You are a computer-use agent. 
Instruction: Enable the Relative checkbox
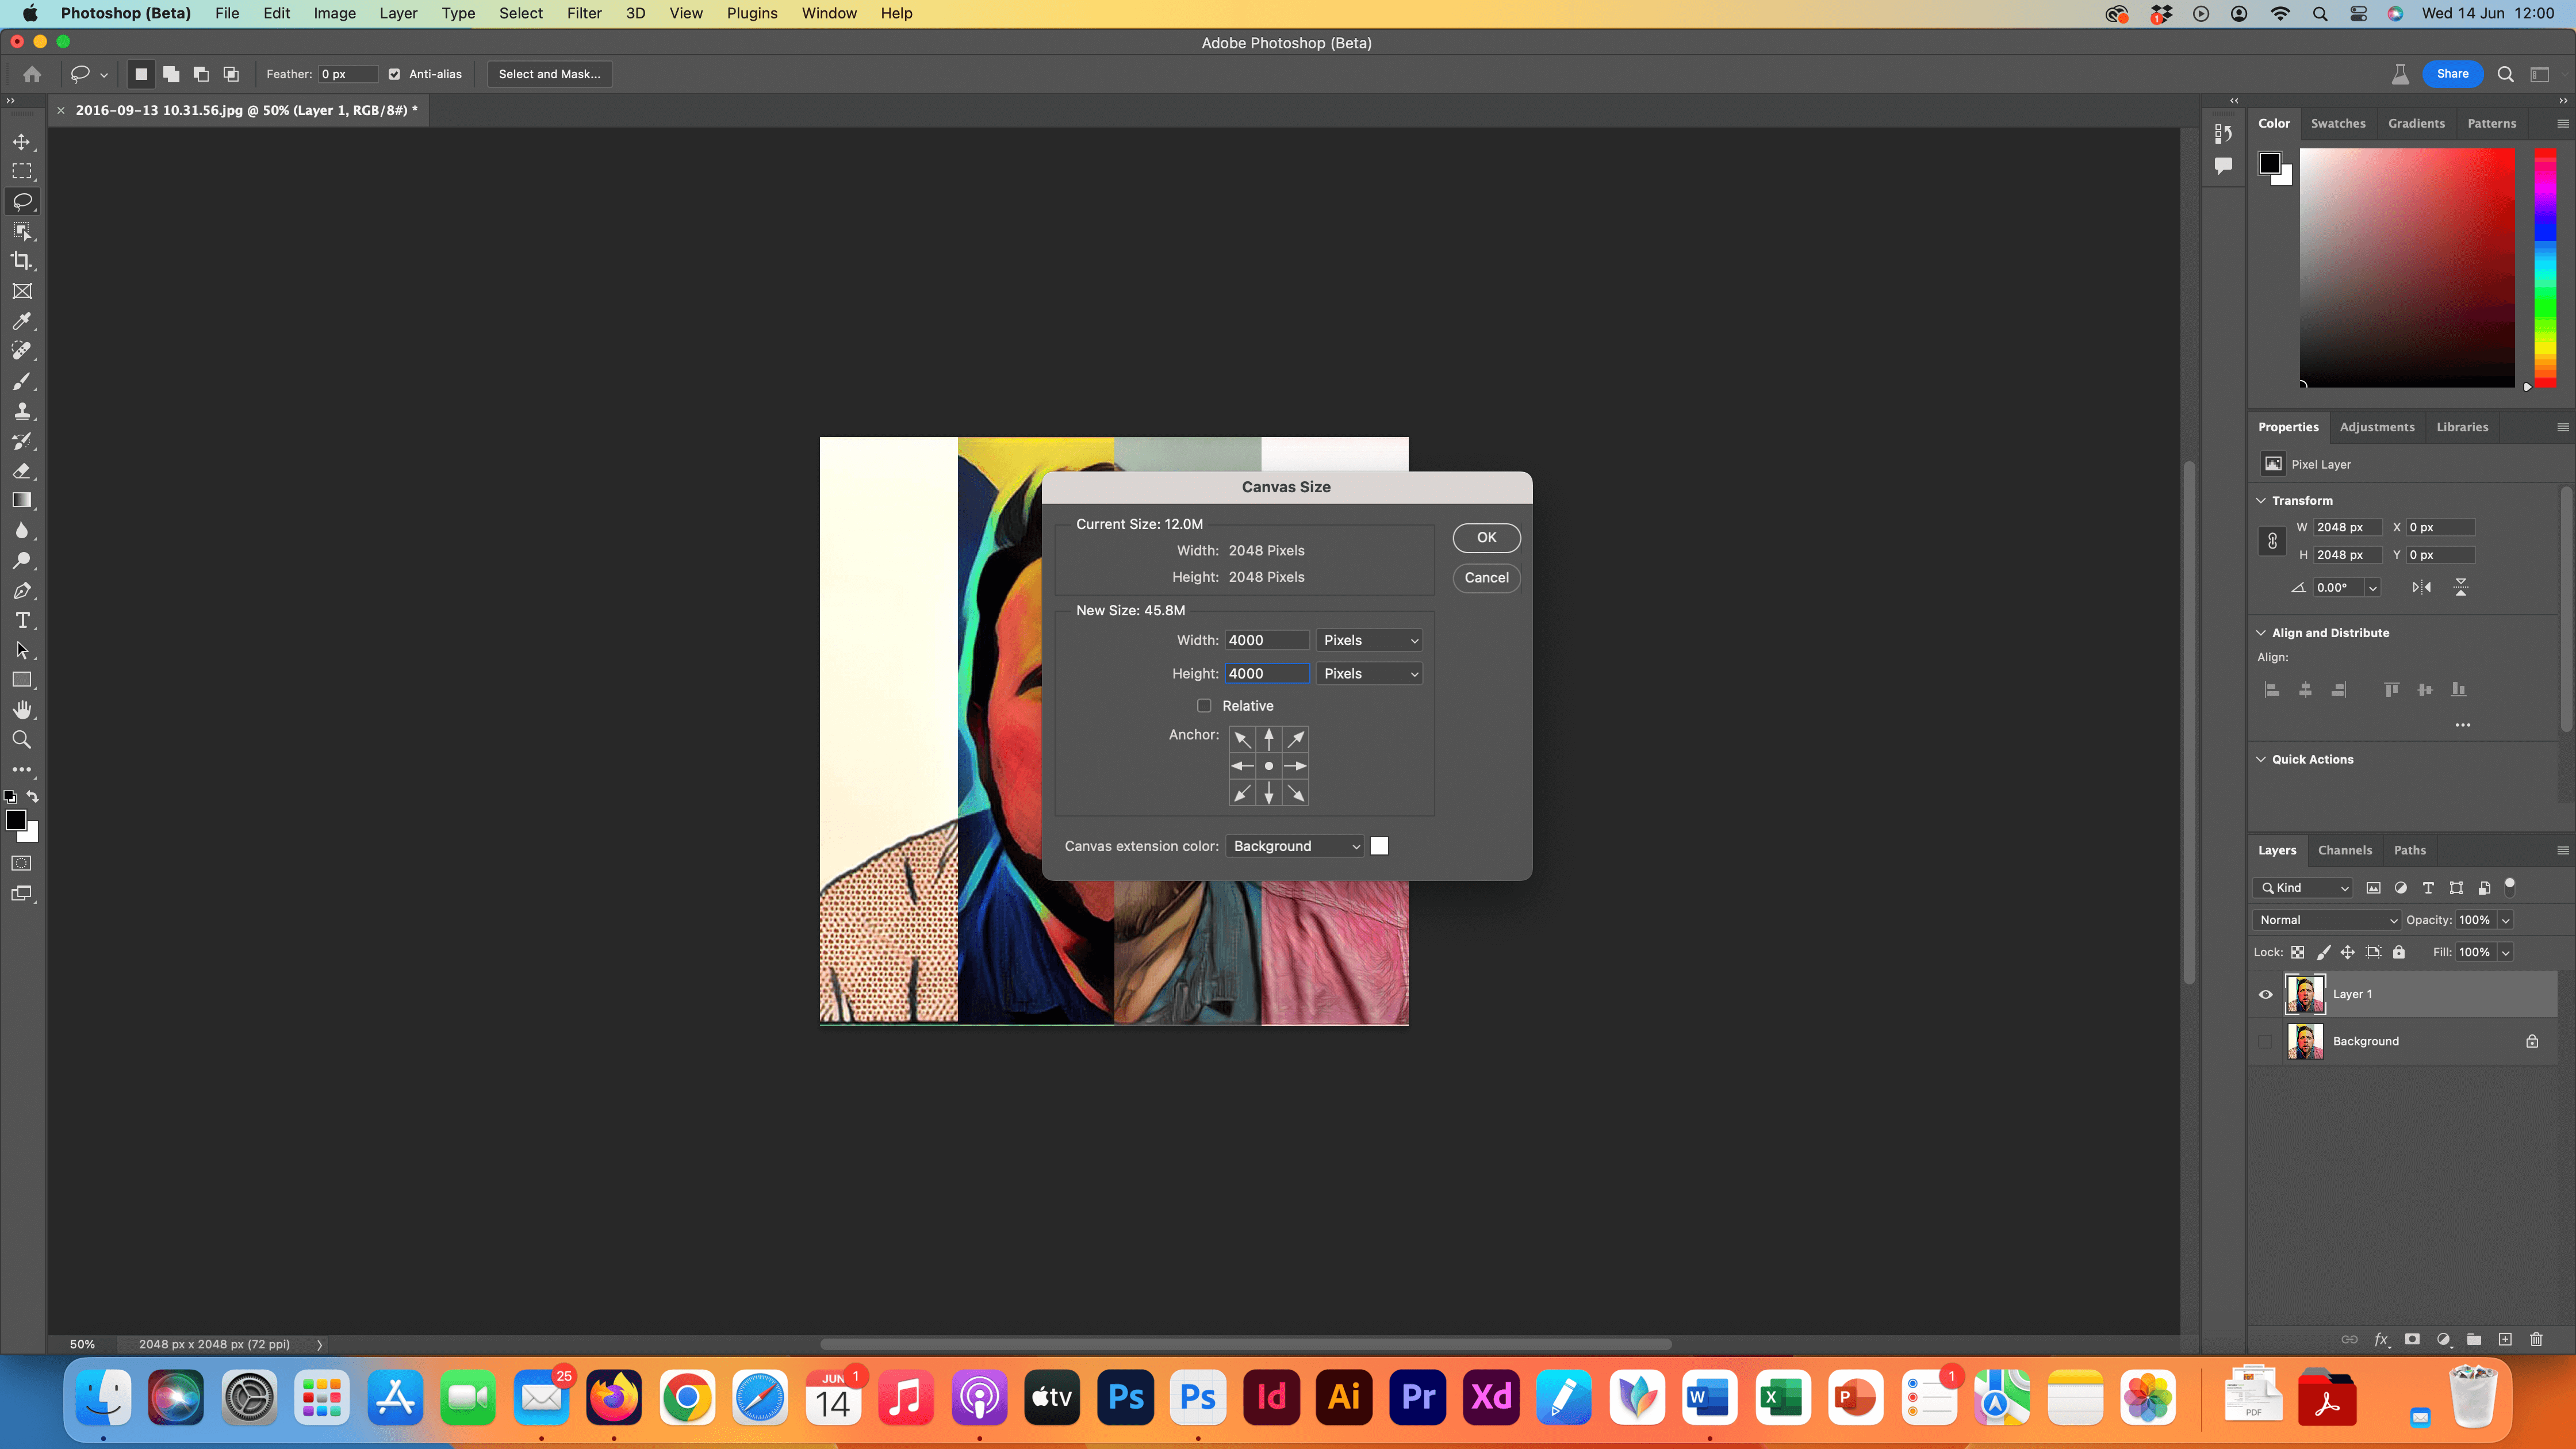[1204, 706]
